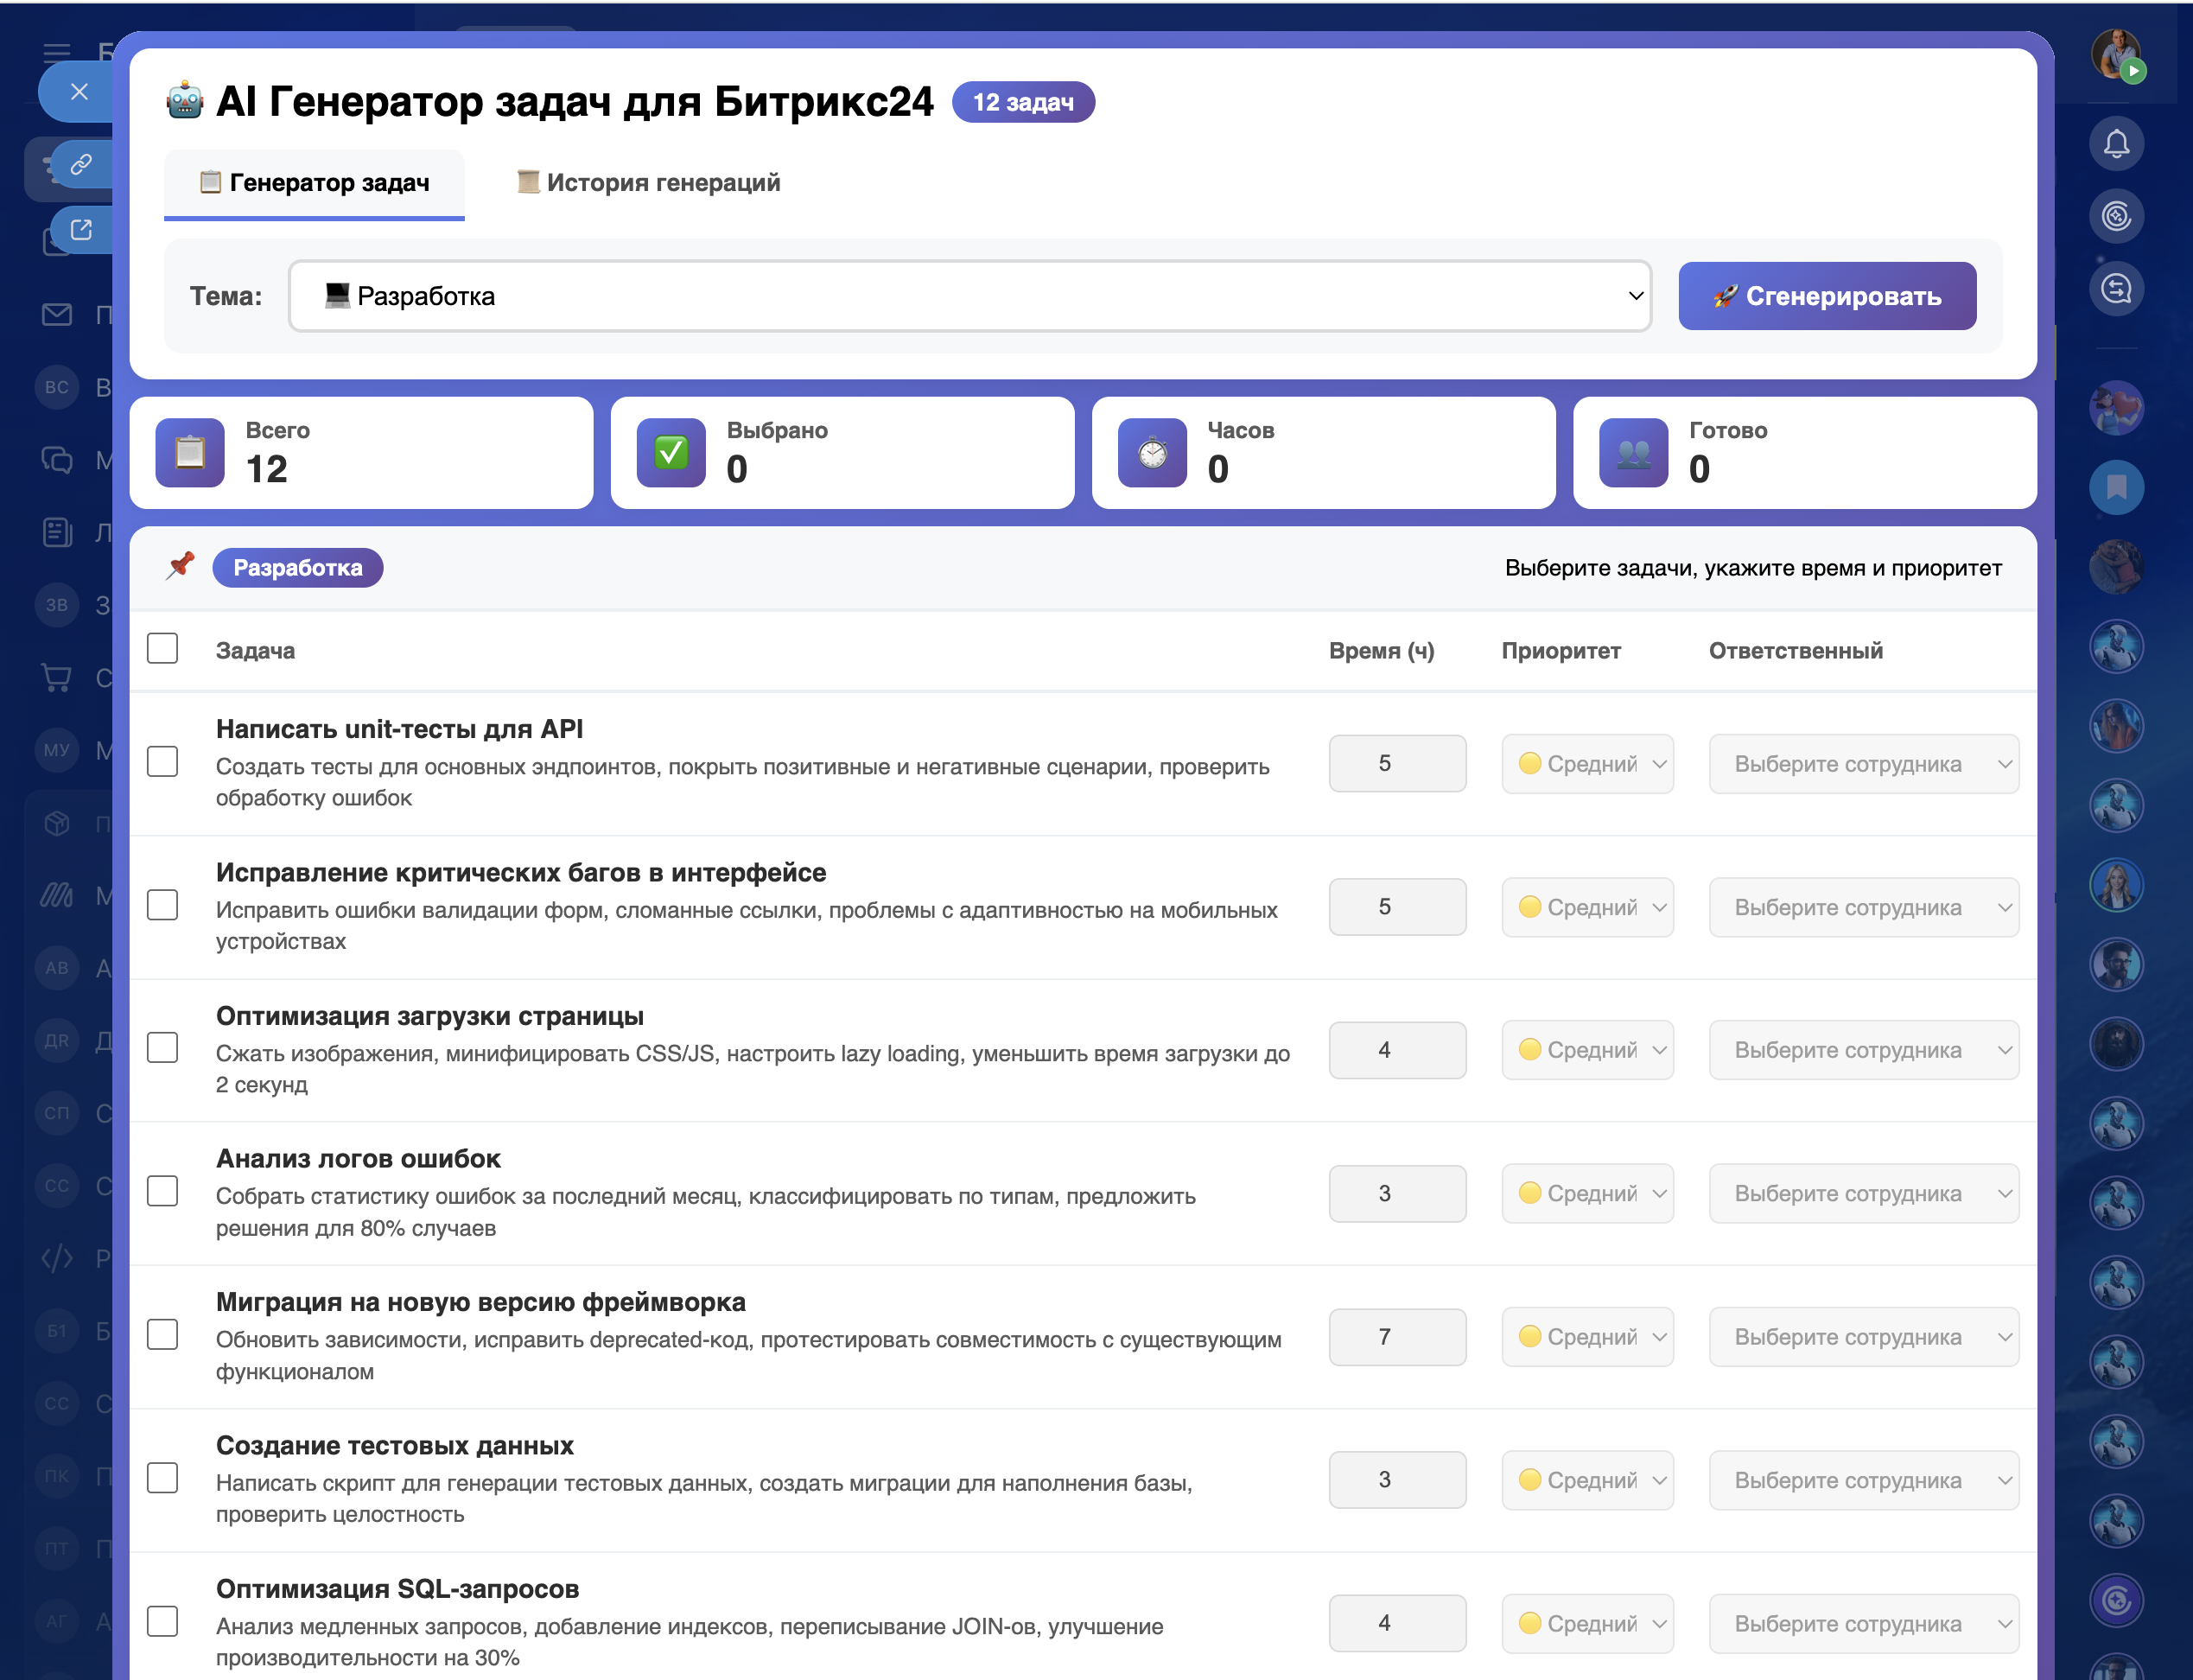
Task: Open priority dropdown for 'Оптимизация загрузки страницы'
Action: coord(1586,1050)
